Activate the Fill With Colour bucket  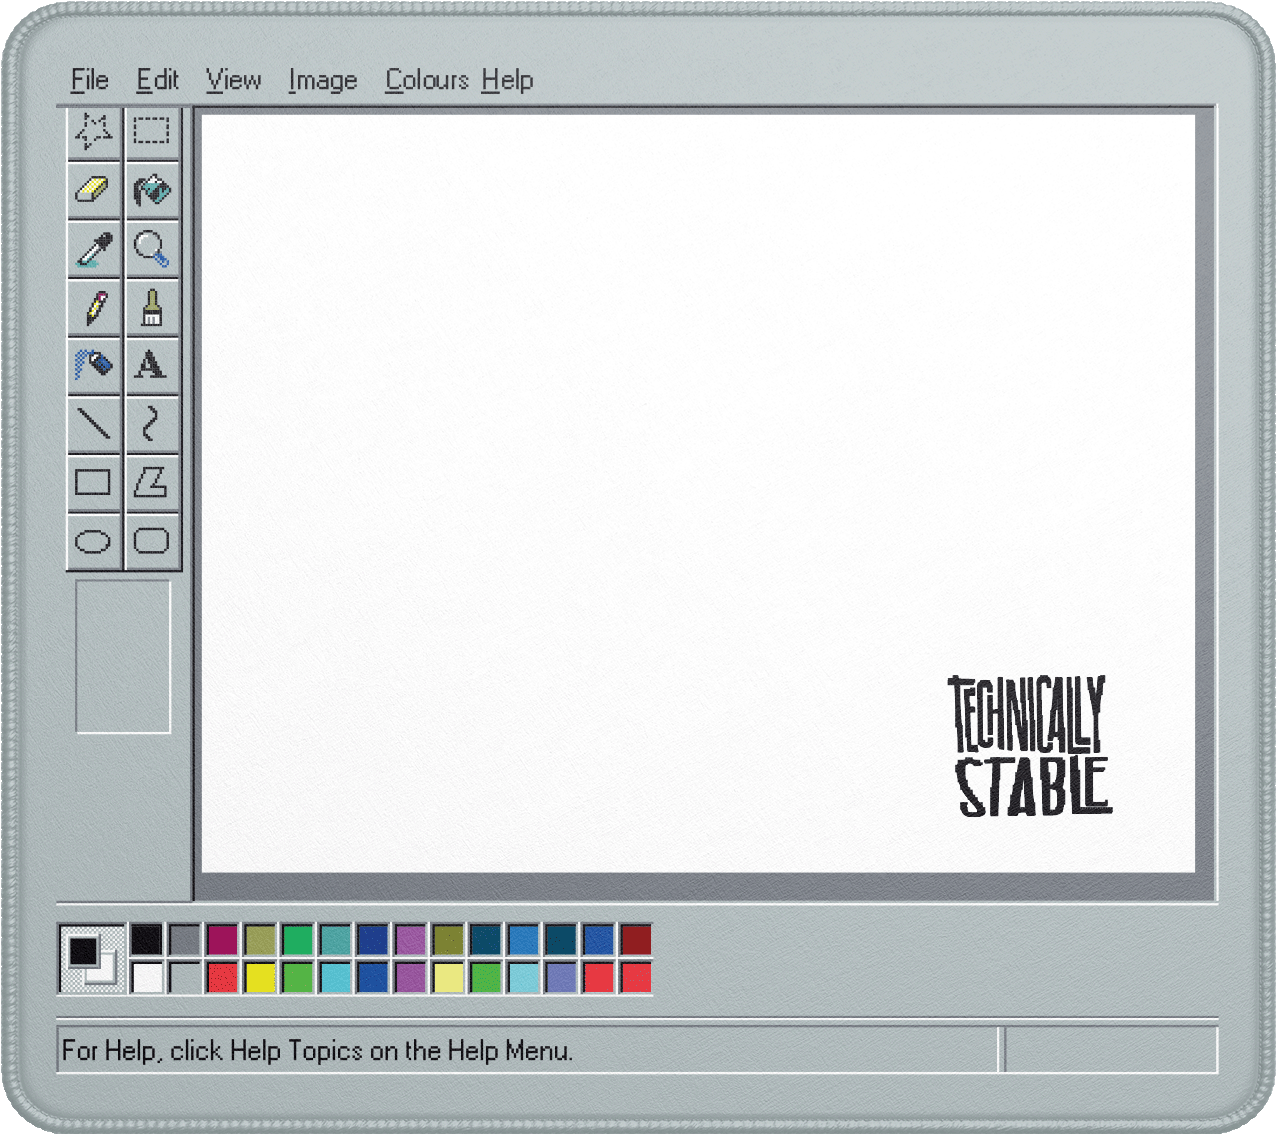[152, 190]
